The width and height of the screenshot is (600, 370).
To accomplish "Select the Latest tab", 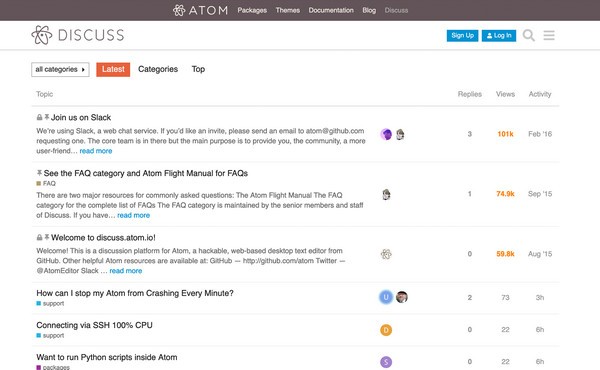I will click(x=113, y=69).
